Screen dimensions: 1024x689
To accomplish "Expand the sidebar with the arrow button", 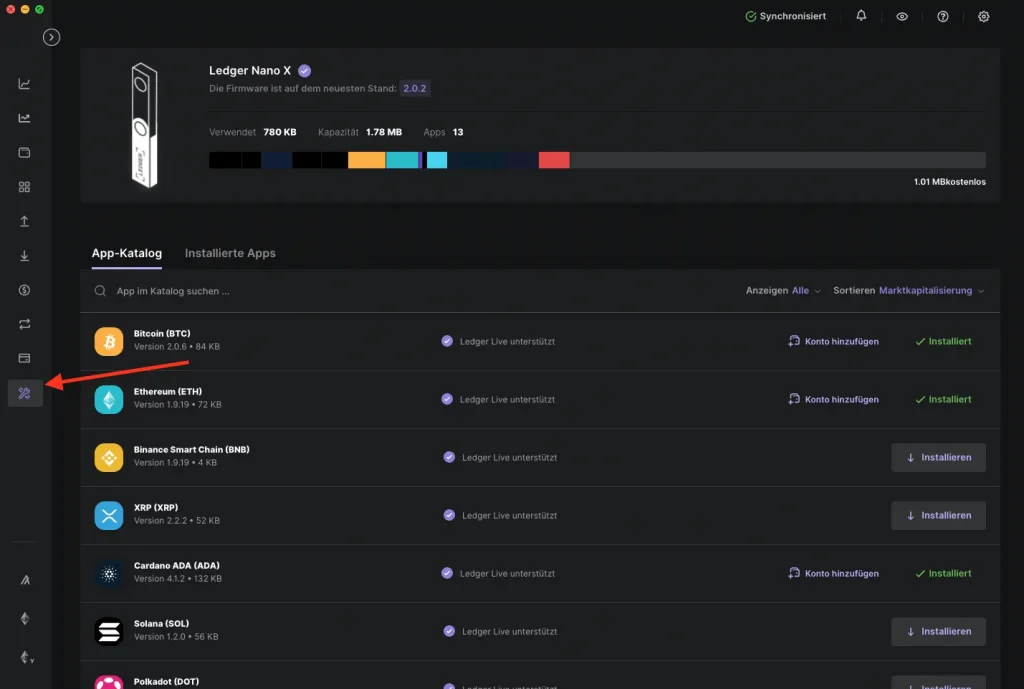I will coord(52,37).
